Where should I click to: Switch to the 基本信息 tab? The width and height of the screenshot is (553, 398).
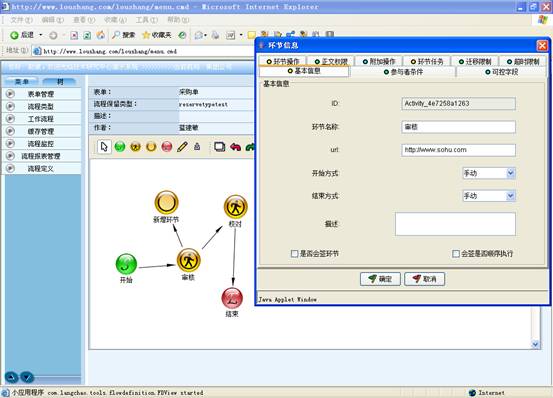[x=304, y=71]
